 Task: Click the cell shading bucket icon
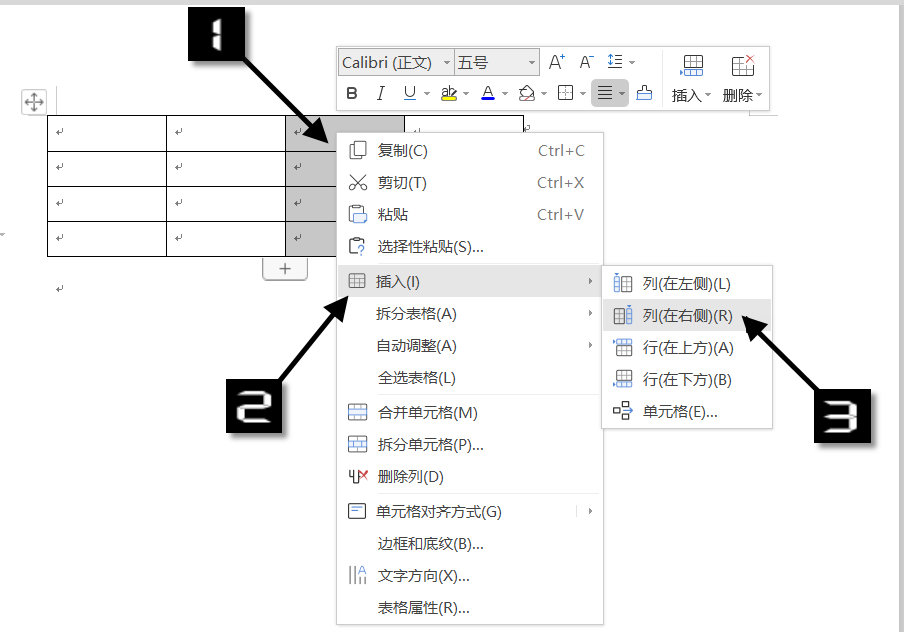click(x=526, y=93)
